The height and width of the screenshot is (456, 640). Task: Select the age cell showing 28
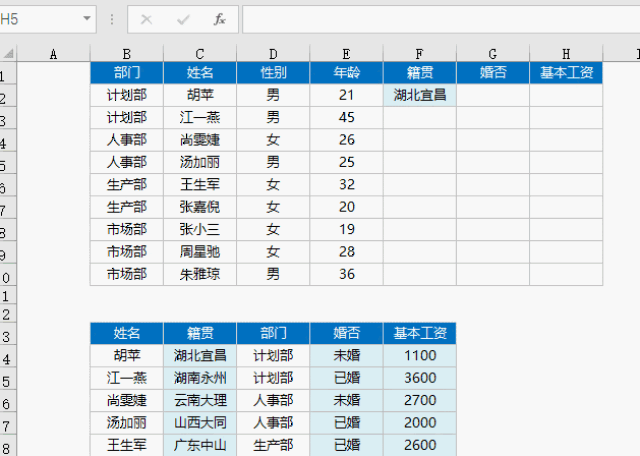(346, 251)
